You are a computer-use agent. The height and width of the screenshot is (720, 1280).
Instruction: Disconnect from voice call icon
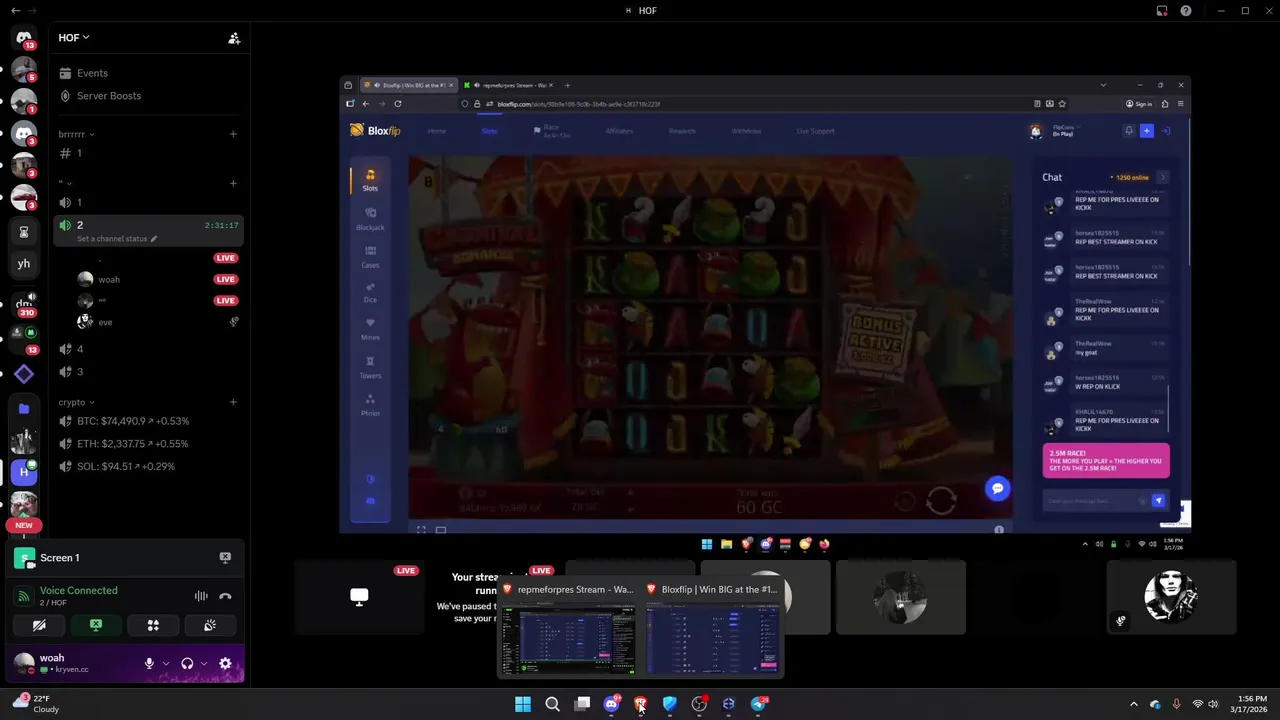225,596
